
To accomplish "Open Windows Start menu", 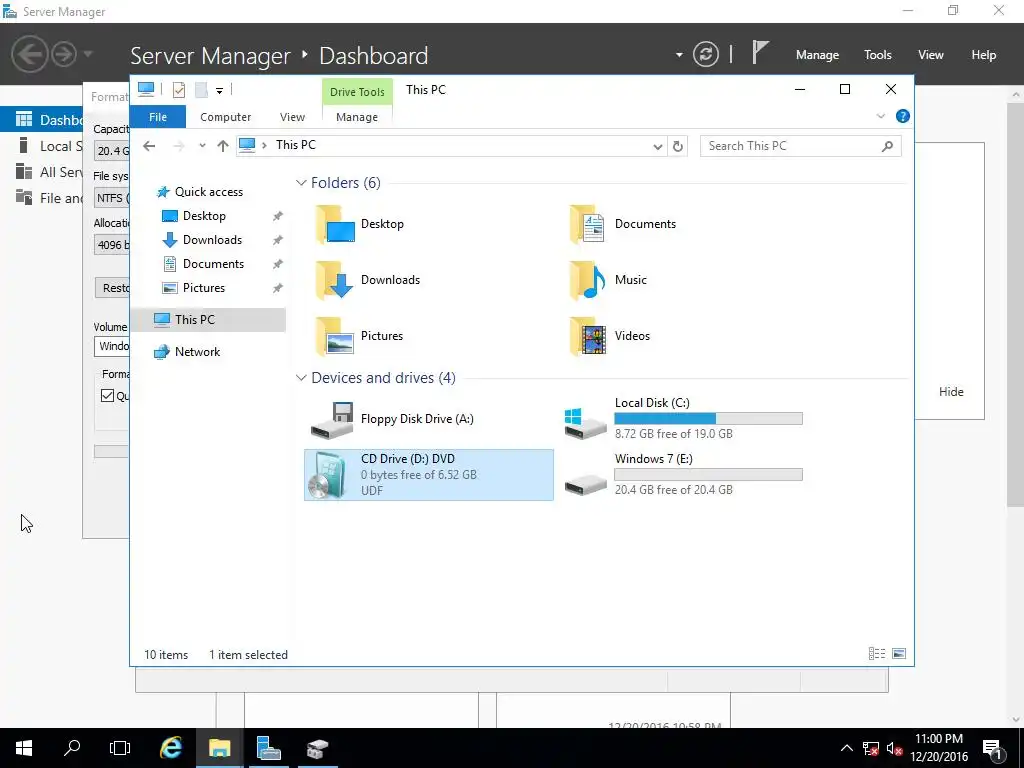I will pyautogui.click(x=24, y=748).
